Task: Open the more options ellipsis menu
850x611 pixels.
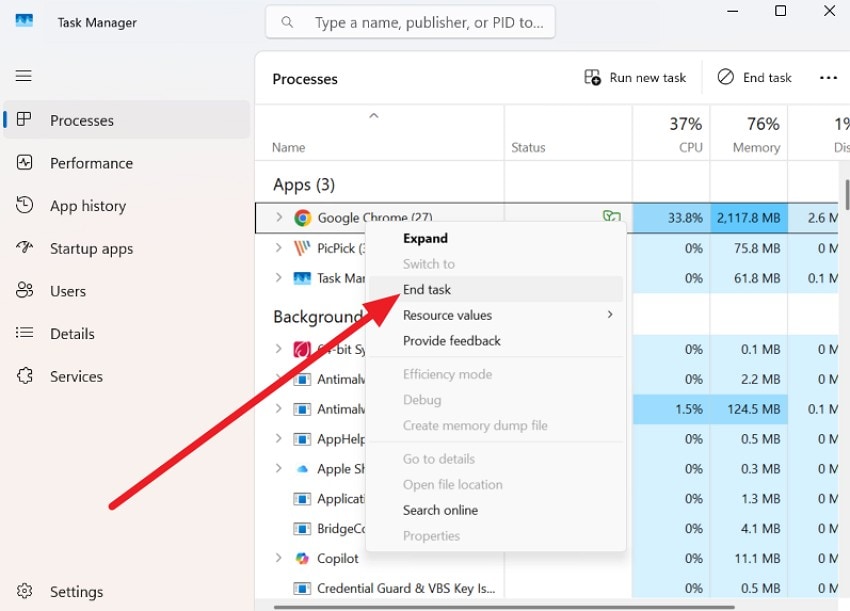Action: (828, 77)
